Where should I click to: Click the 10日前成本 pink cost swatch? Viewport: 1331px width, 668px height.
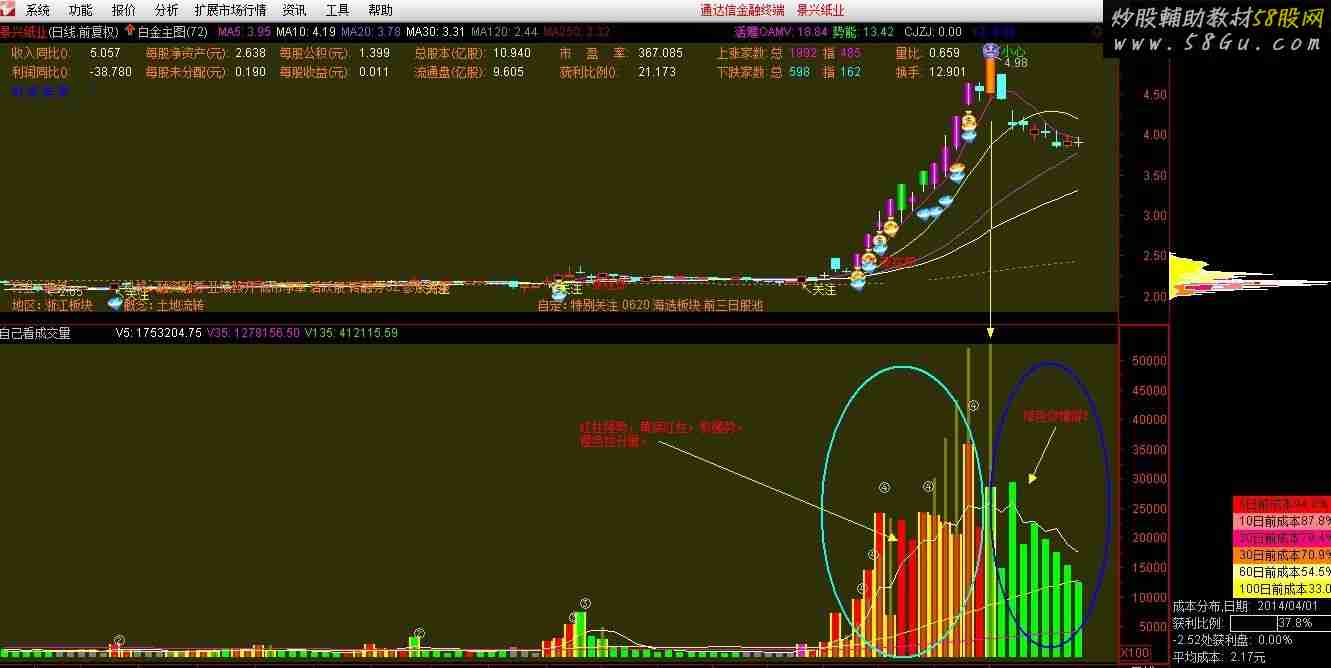(1280, 521)
